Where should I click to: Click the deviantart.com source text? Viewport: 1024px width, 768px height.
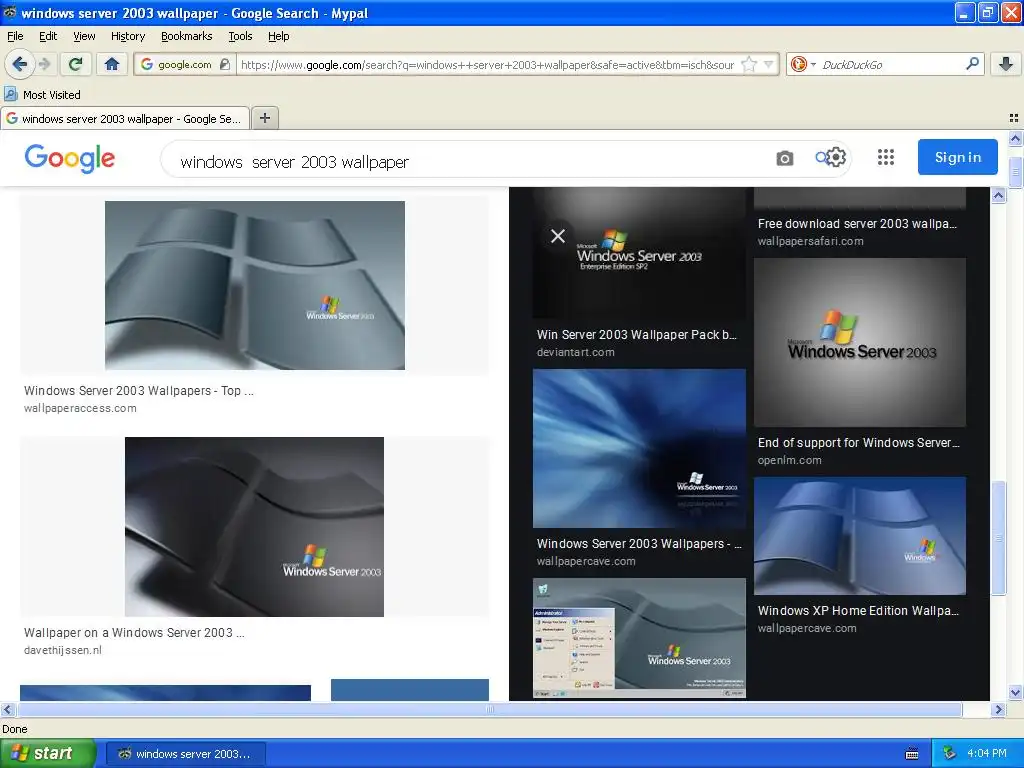pyautogui.click(x=575, y=352)
